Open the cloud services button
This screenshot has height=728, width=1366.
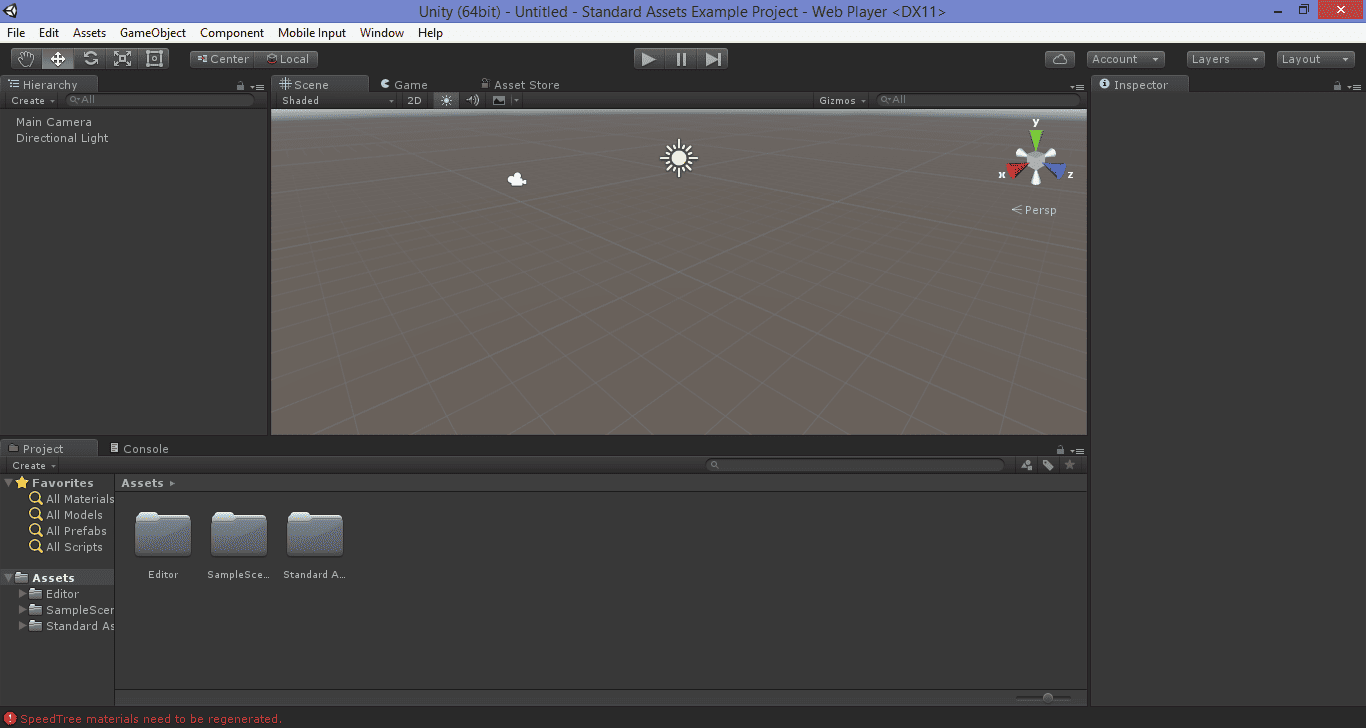coord(1060,59)
